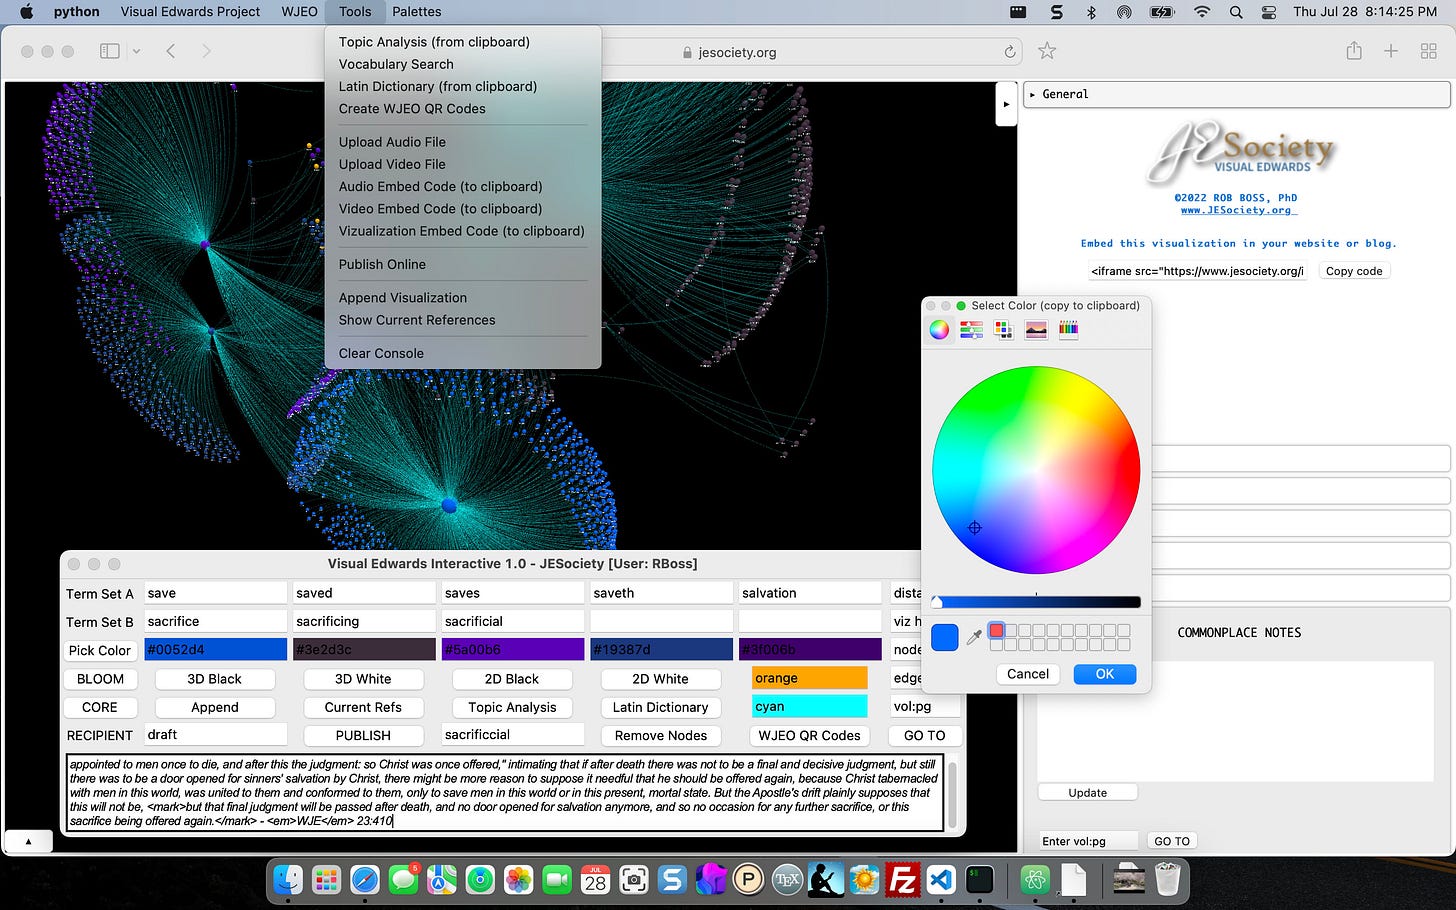Open Terminal from the dock
The height and width of the screenshot is (910, 1456).
pyautogui.click(x=979, y=880)
